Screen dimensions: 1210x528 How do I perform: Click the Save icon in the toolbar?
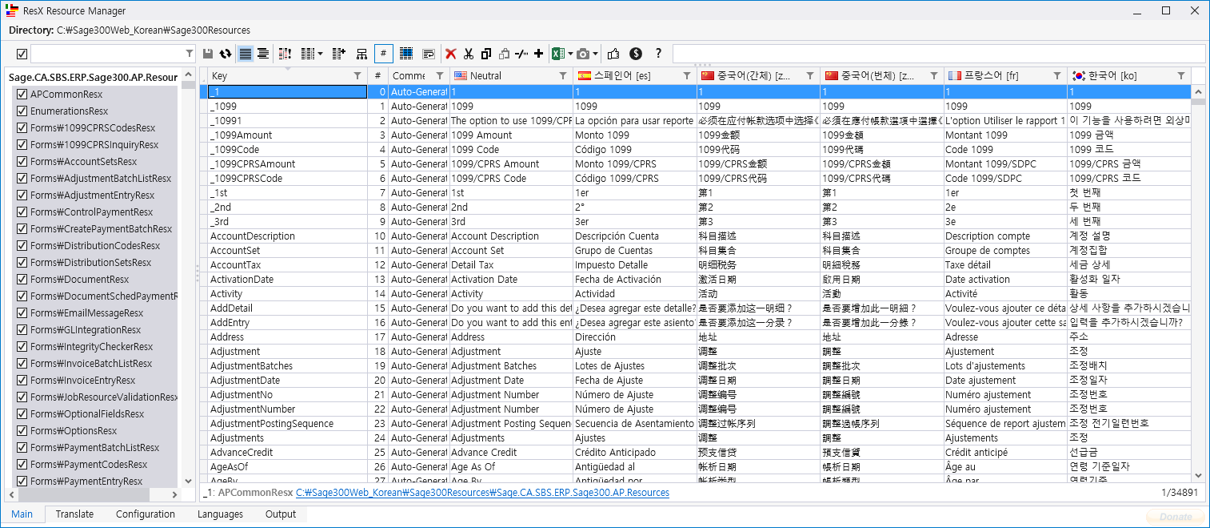[x=208, y=54]
